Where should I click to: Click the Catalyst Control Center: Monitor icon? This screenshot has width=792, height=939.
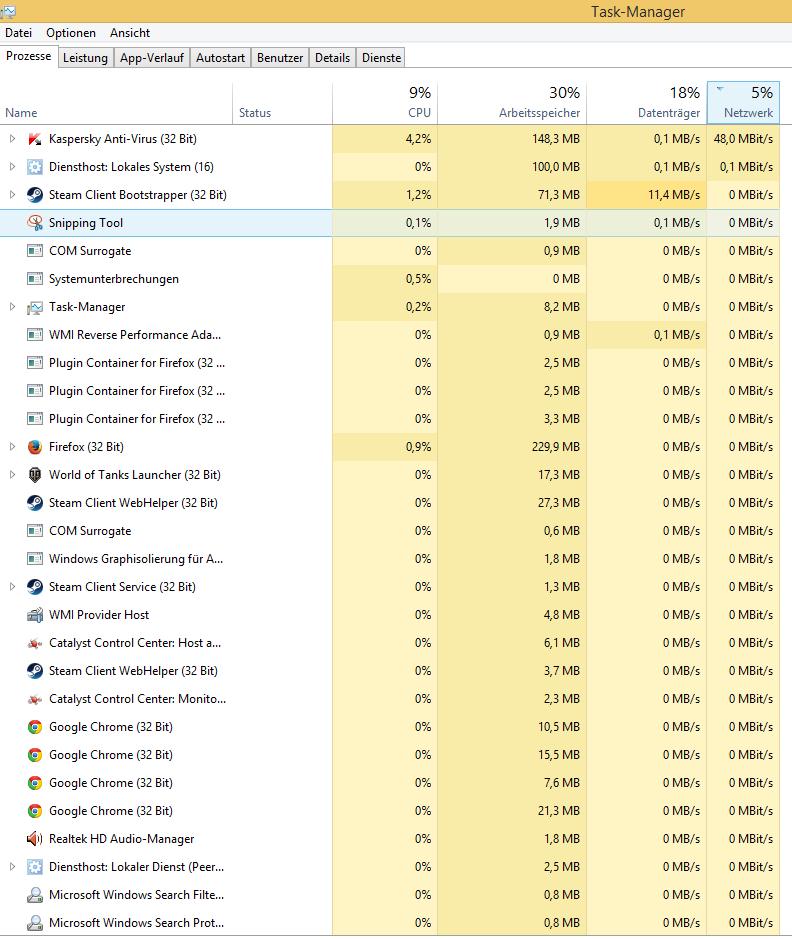click(35, 699)
